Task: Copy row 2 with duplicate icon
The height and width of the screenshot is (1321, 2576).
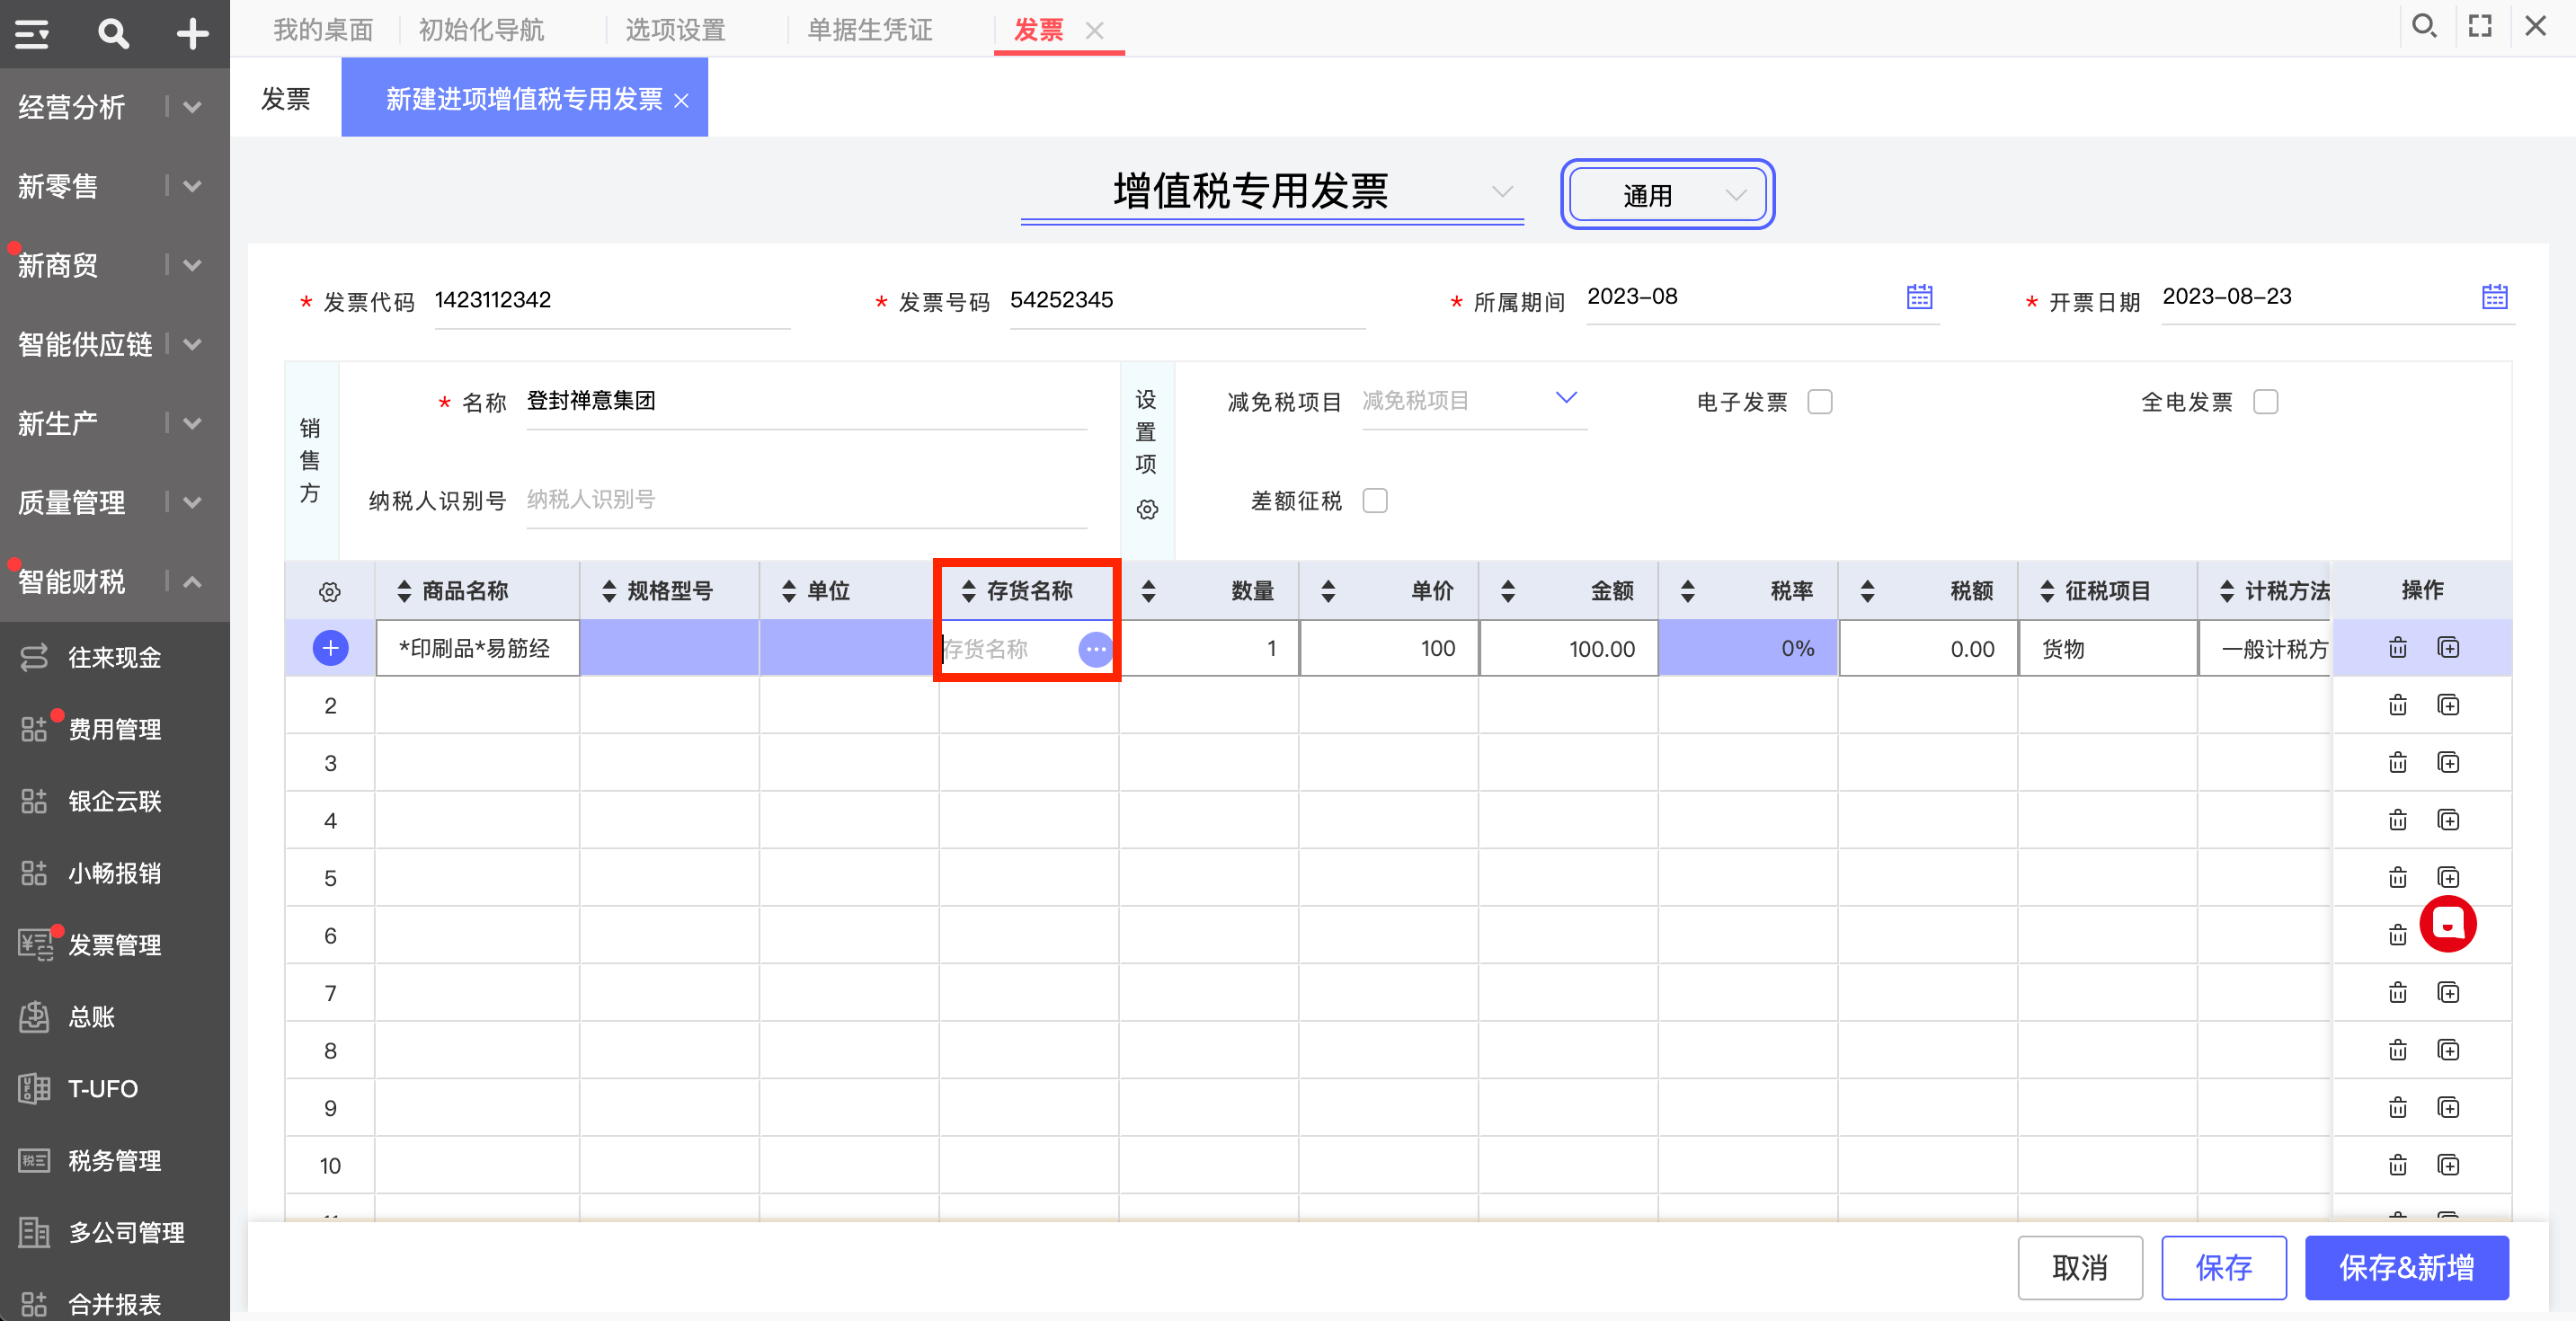Action: 2448,706
